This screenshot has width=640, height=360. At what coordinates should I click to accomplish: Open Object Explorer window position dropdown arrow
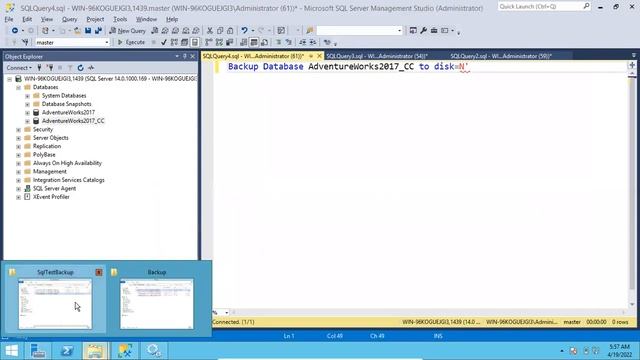(x=177, y=56)
